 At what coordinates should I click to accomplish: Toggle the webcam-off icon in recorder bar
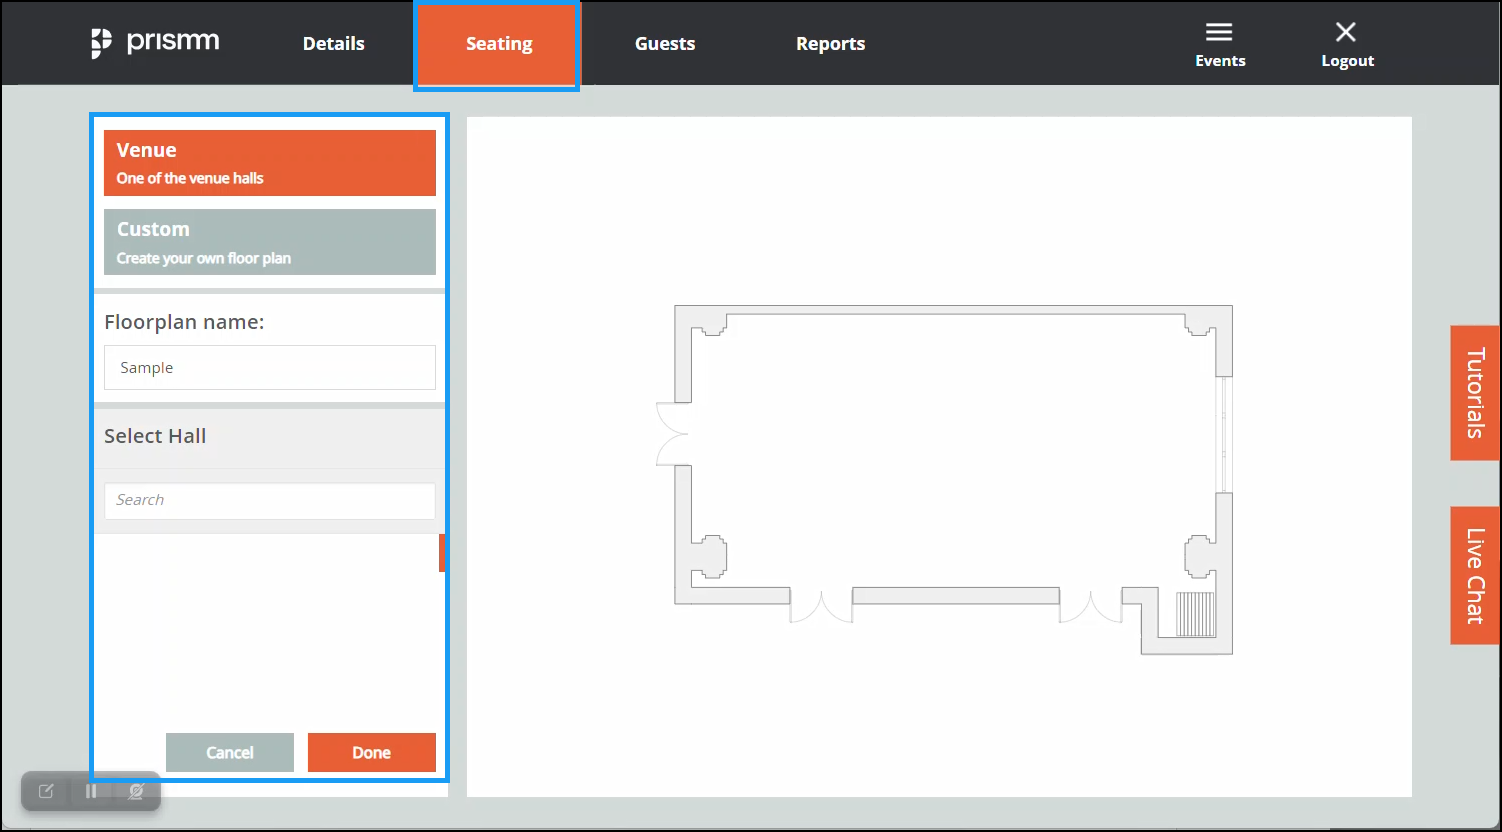tap(136, 791)
